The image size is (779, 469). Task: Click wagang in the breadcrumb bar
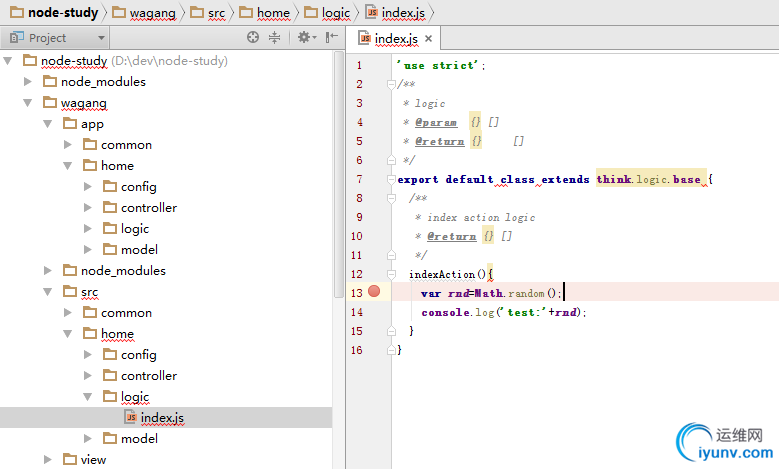[144, 12]
